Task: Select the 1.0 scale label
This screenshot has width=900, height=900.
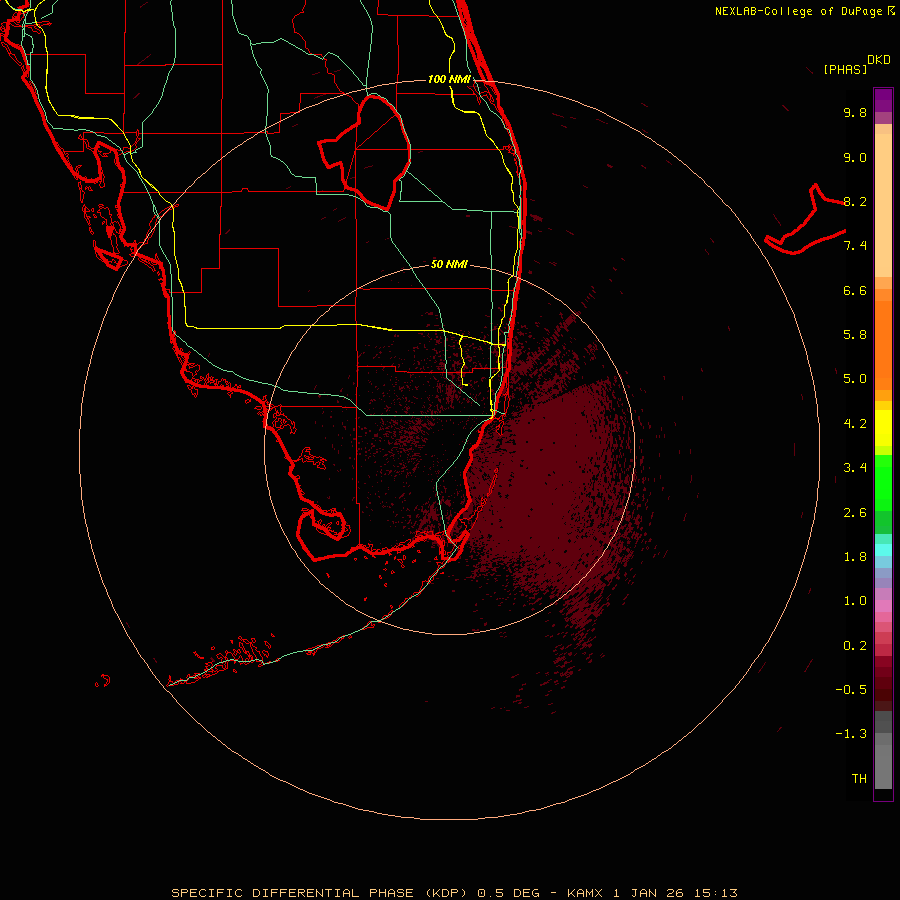Action: pyautogui.click(x=855, y=601)
